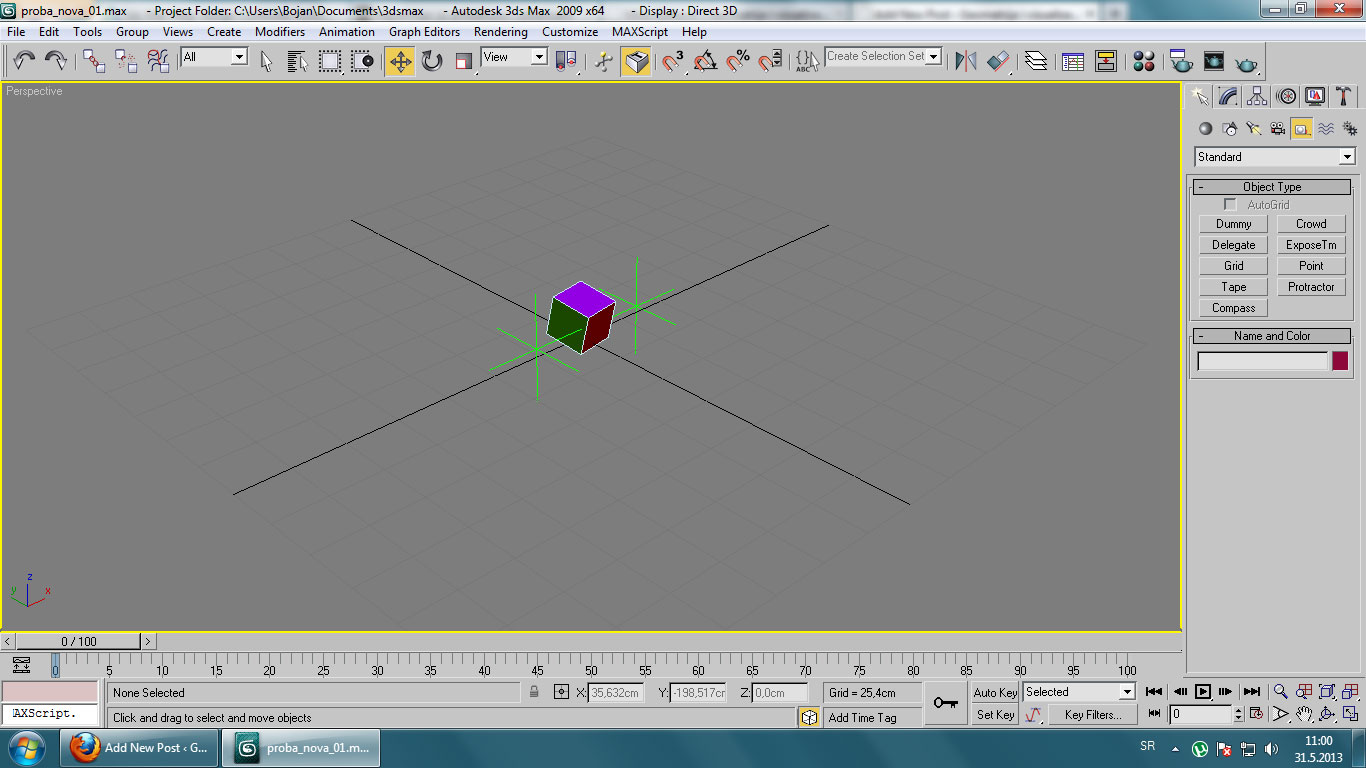The height and width of the screenshot is (768, 1366).
Task: Click the Redo arrow in toolbar
Action: [x=56, y=61]
